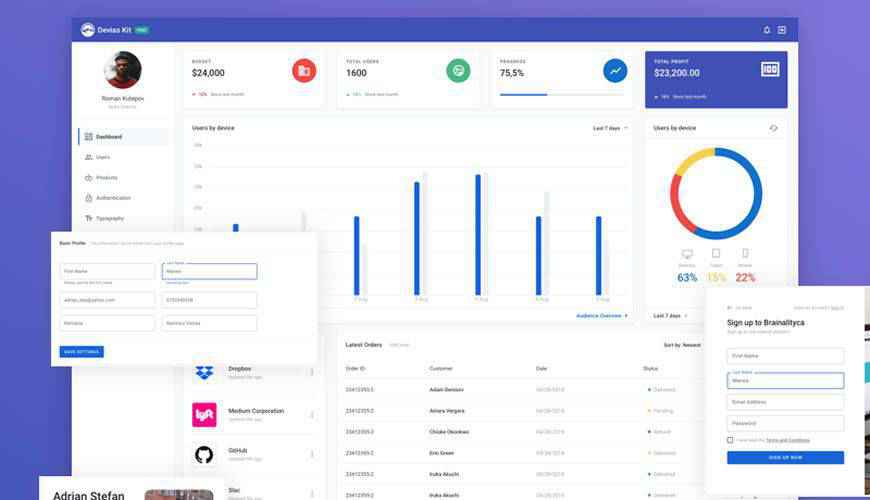Click the red Budget card icon
The width and height of the screenshot is (870, 500).
click(304, 71)
